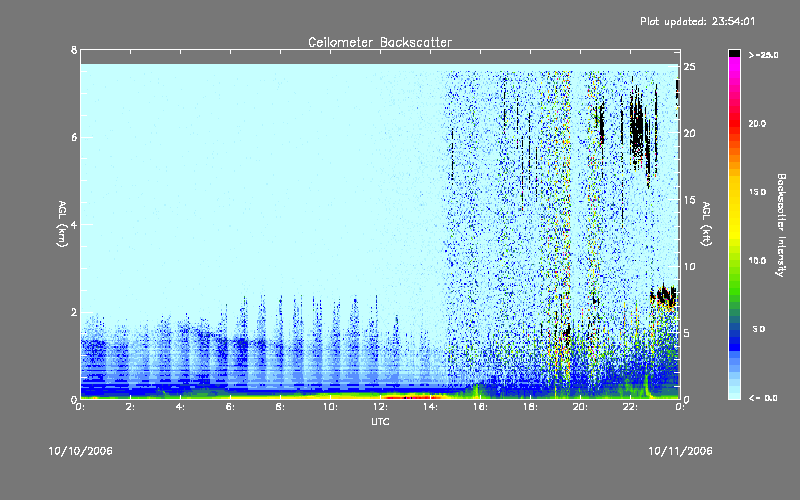Click the "15.0" colorbar intensity label
Viewport: 800px width, 500px height.
(758, 192)
